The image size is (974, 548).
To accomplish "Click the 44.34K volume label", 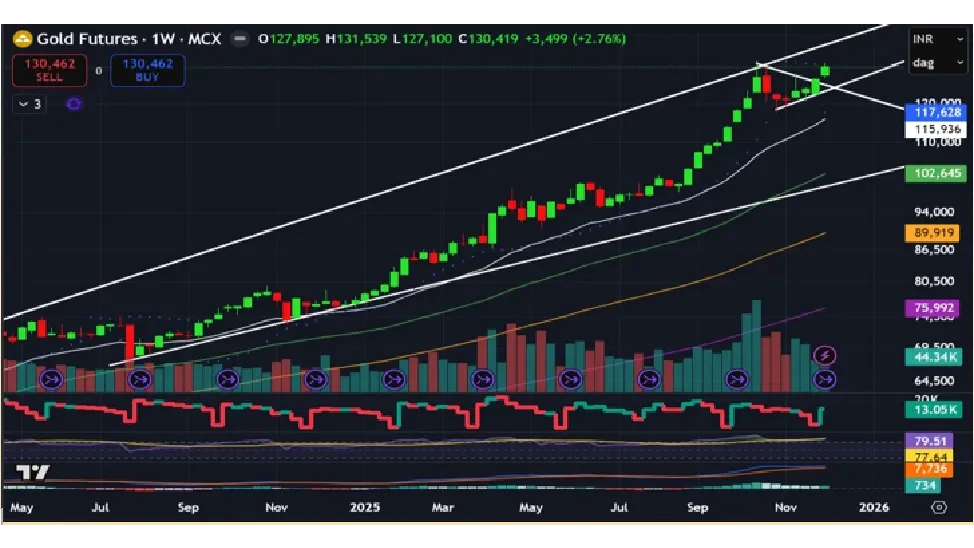I will click(x=933, y=357).
